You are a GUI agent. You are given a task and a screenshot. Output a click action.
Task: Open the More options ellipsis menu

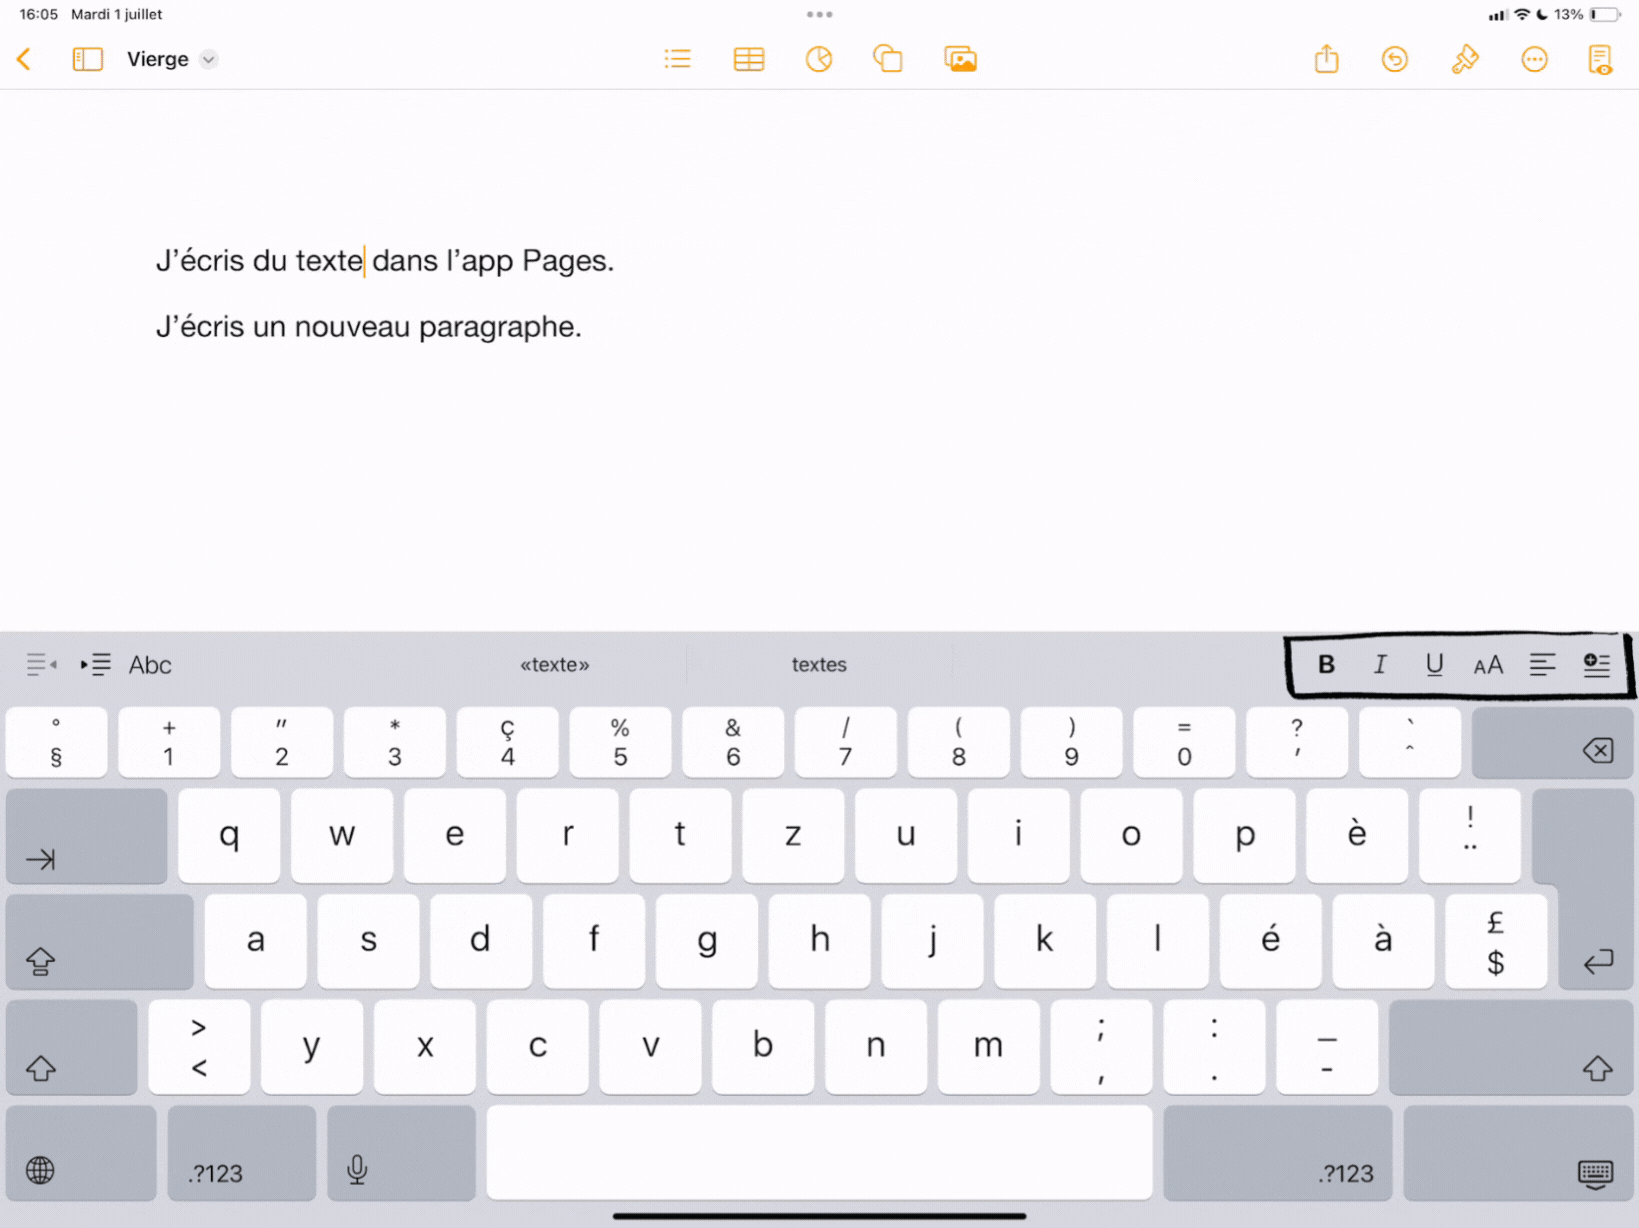point(1534,60)
